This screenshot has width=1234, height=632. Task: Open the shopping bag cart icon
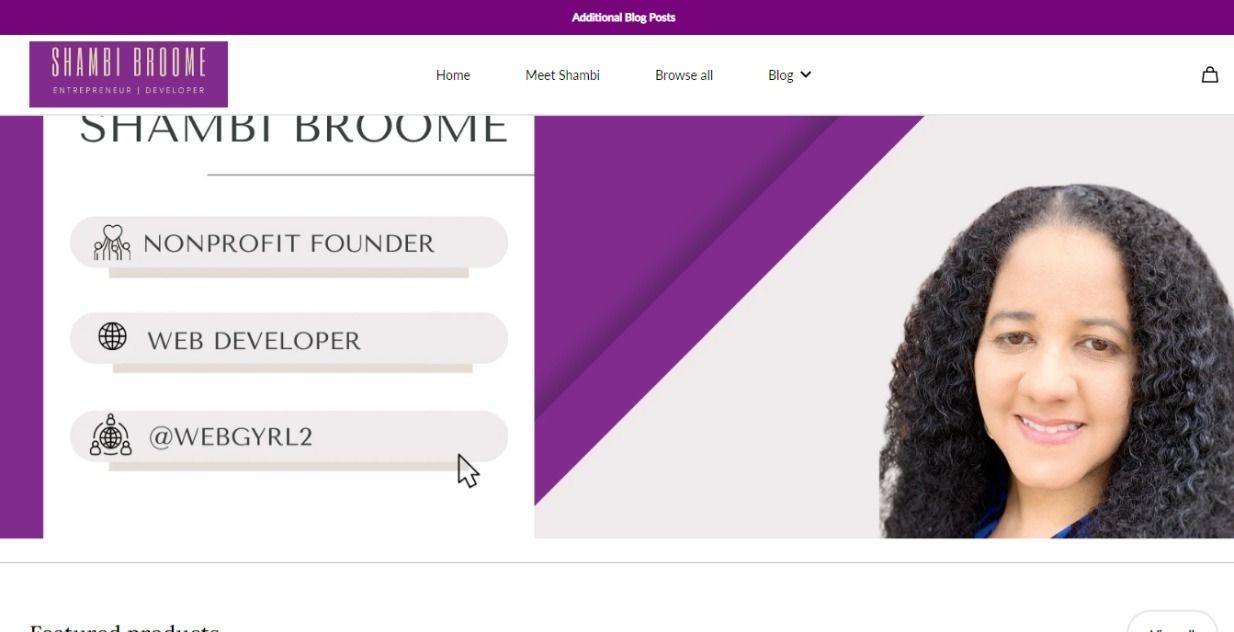click(1209, 75)
